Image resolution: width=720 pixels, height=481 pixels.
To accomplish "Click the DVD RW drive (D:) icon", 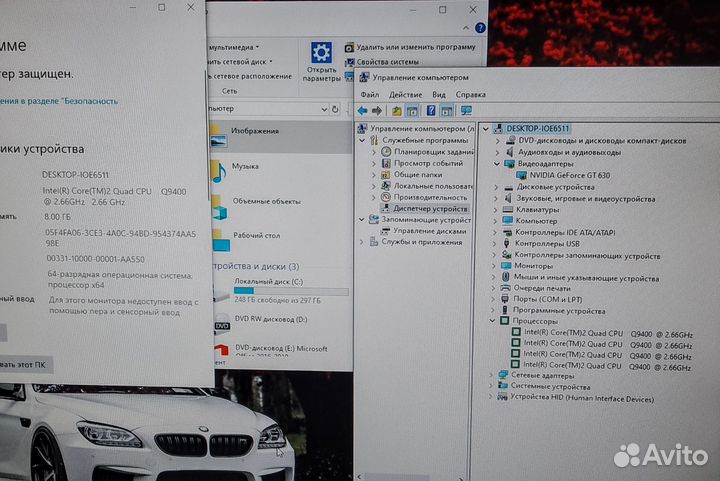I will coord(222,320).
